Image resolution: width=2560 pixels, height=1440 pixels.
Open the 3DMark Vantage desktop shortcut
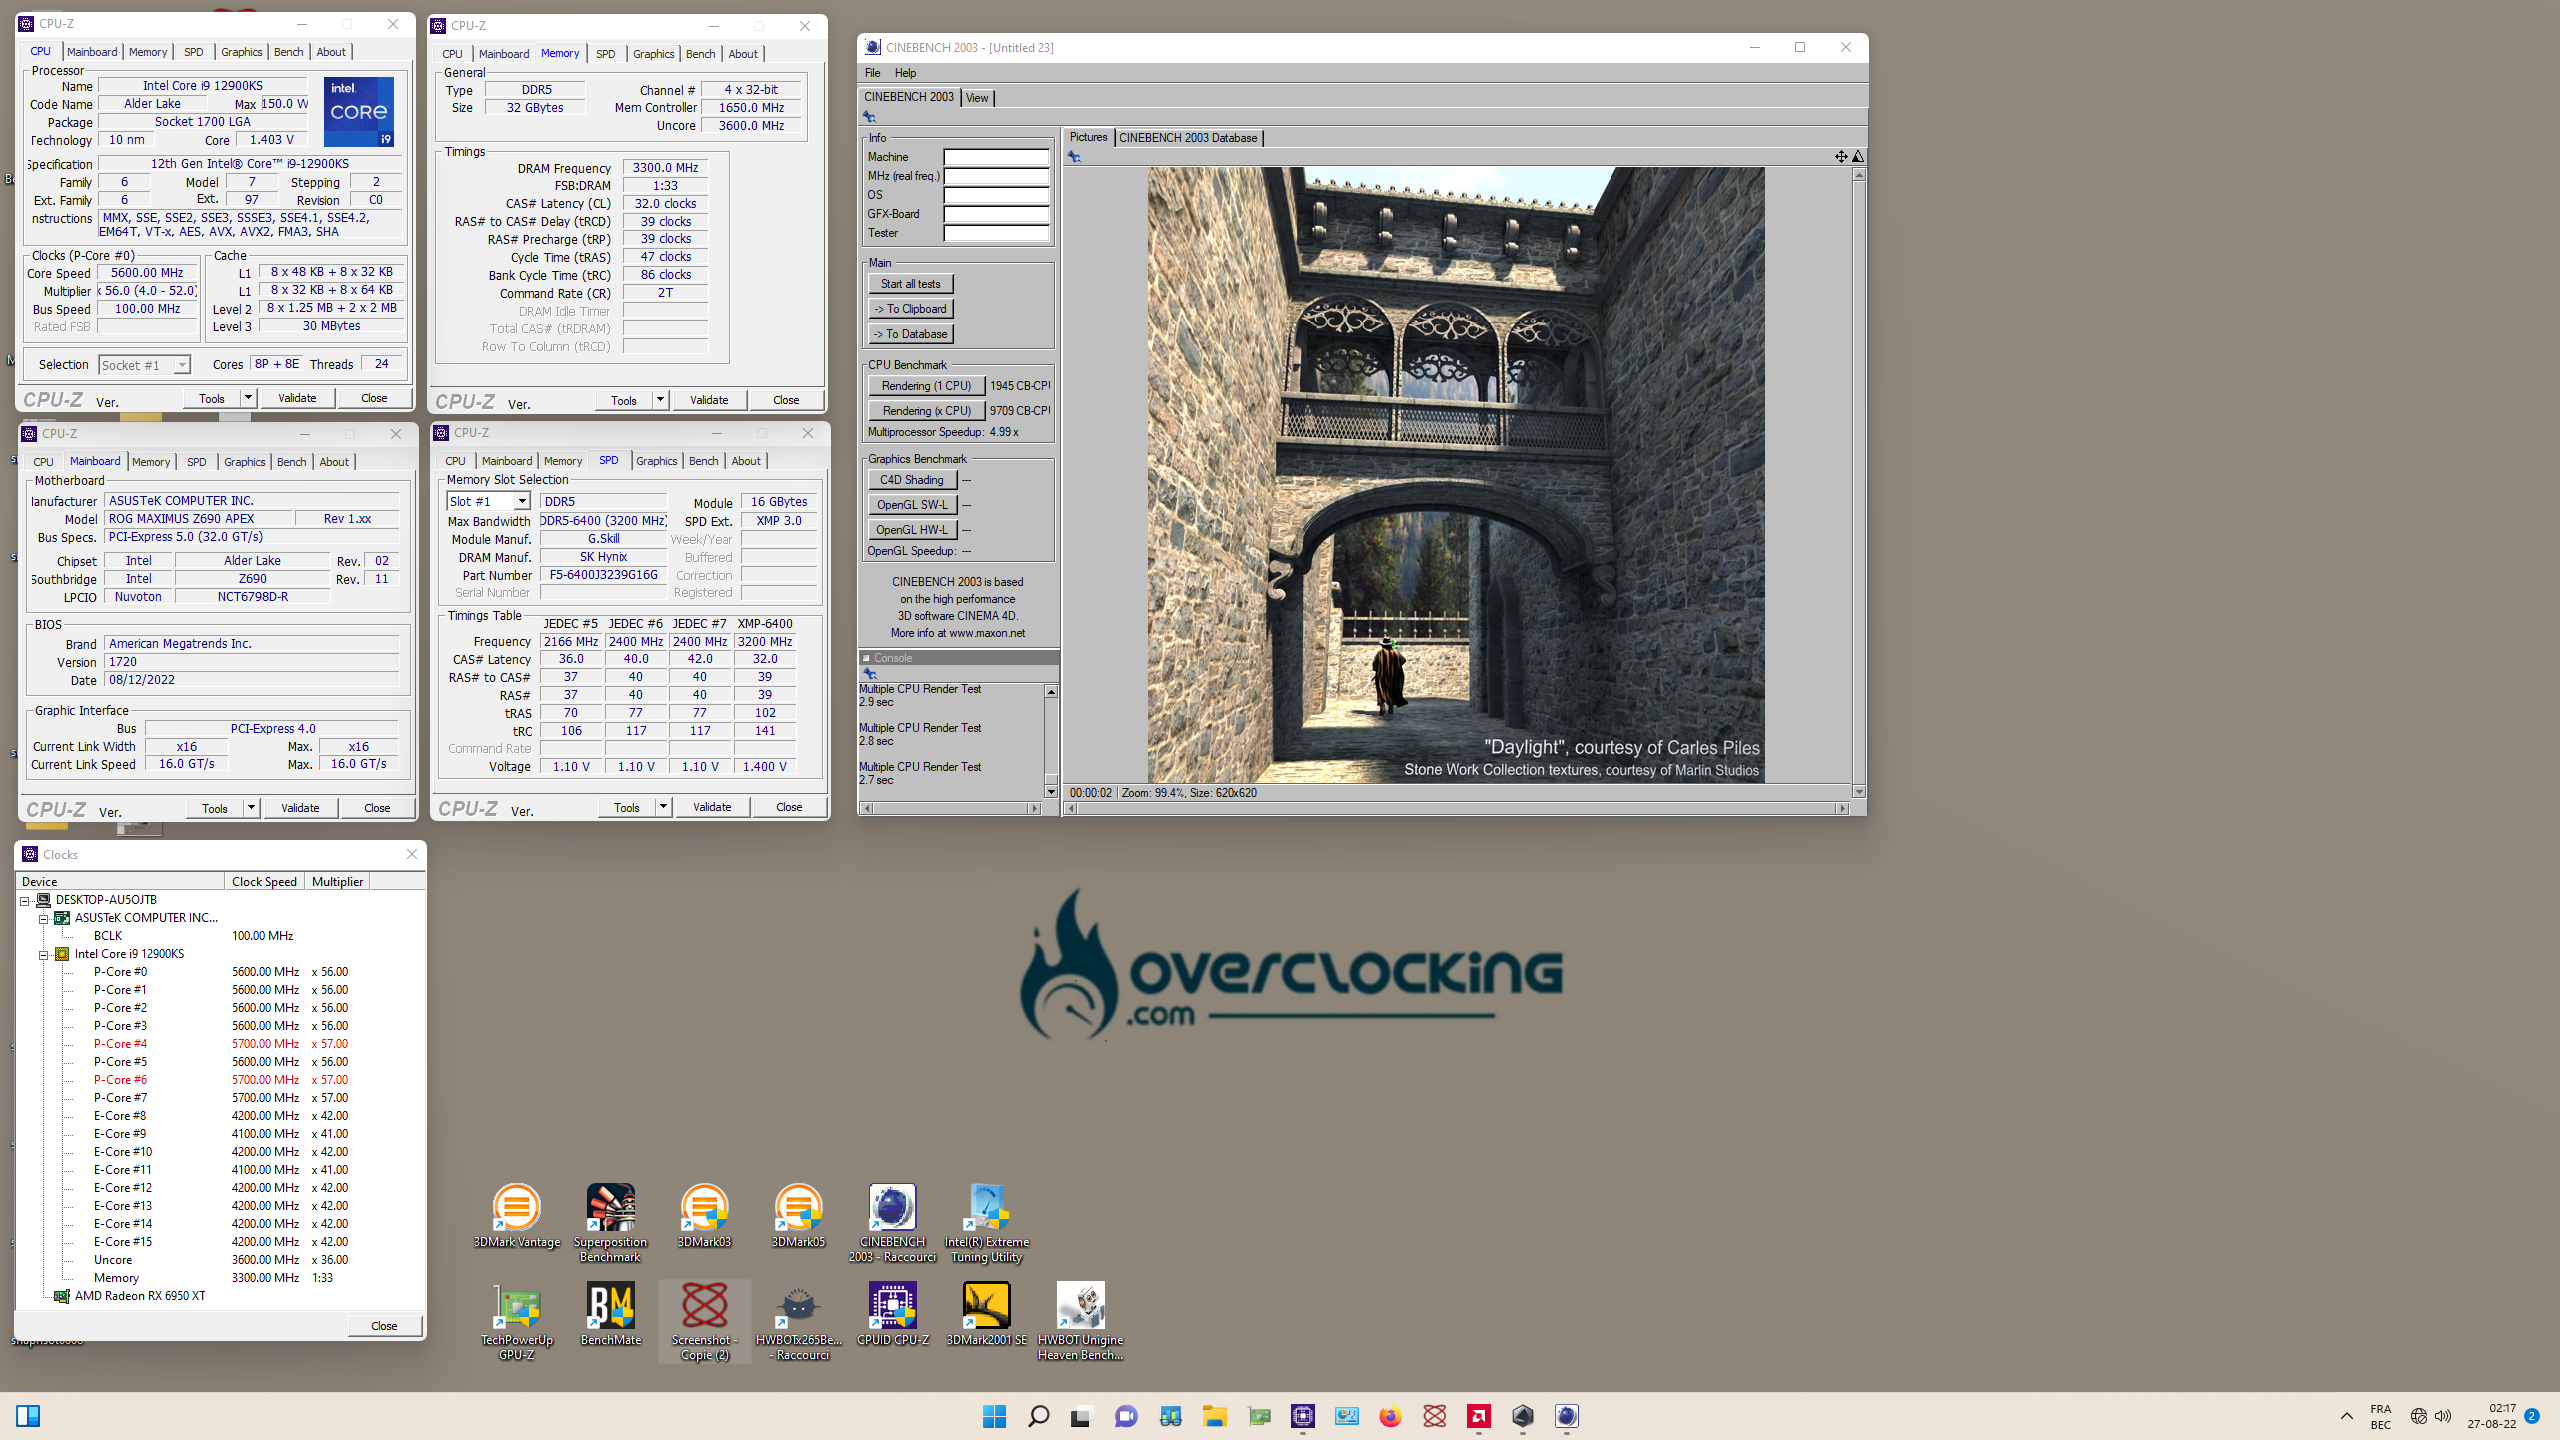[x=516, y=1215]
